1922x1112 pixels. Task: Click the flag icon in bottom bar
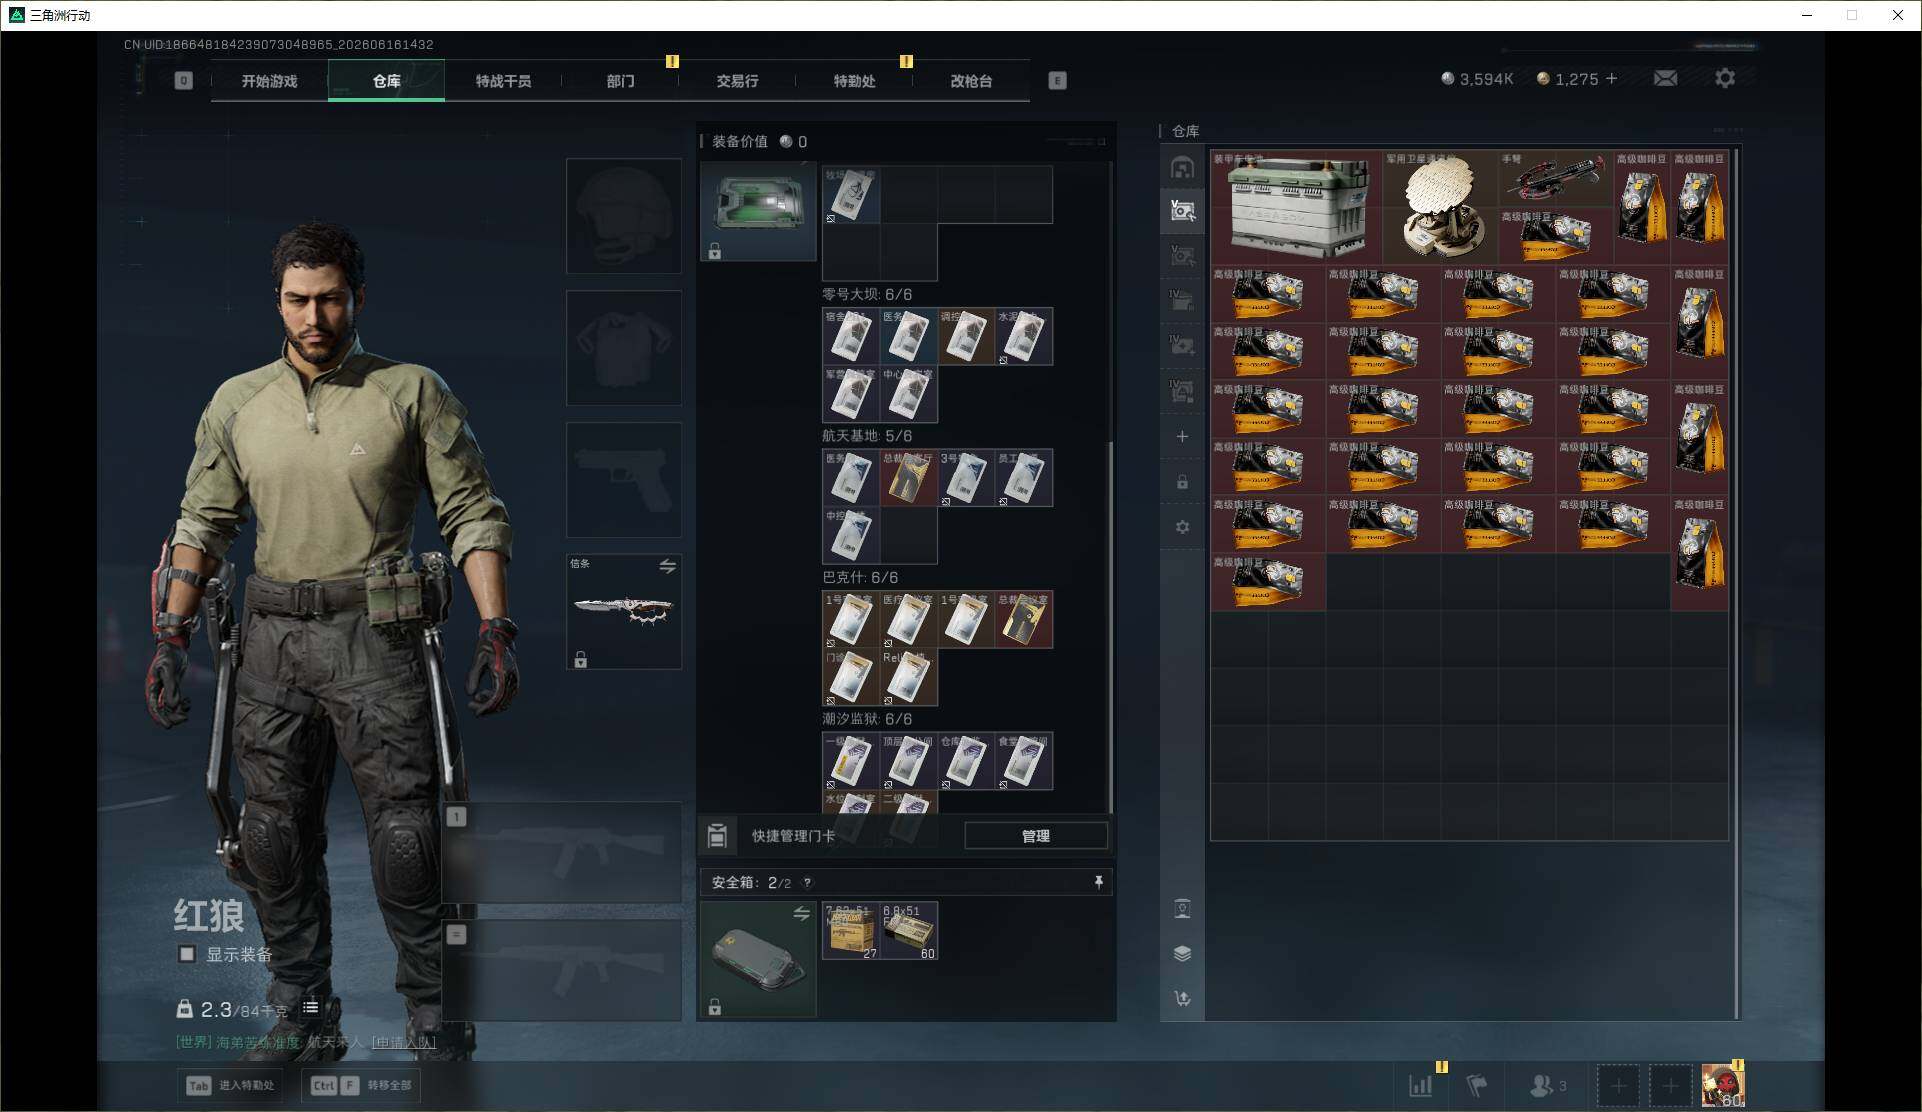point(1476,1085)
